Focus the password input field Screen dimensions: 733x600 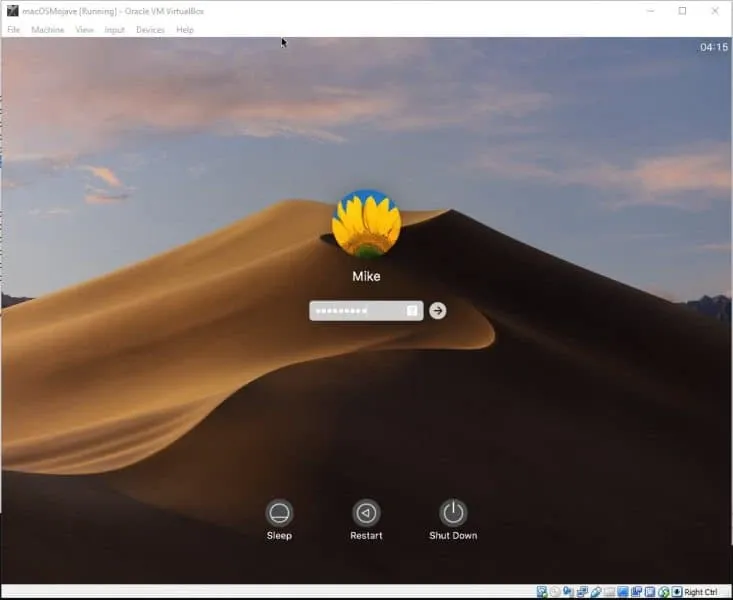pyautogui.click(x=366, y=311)
